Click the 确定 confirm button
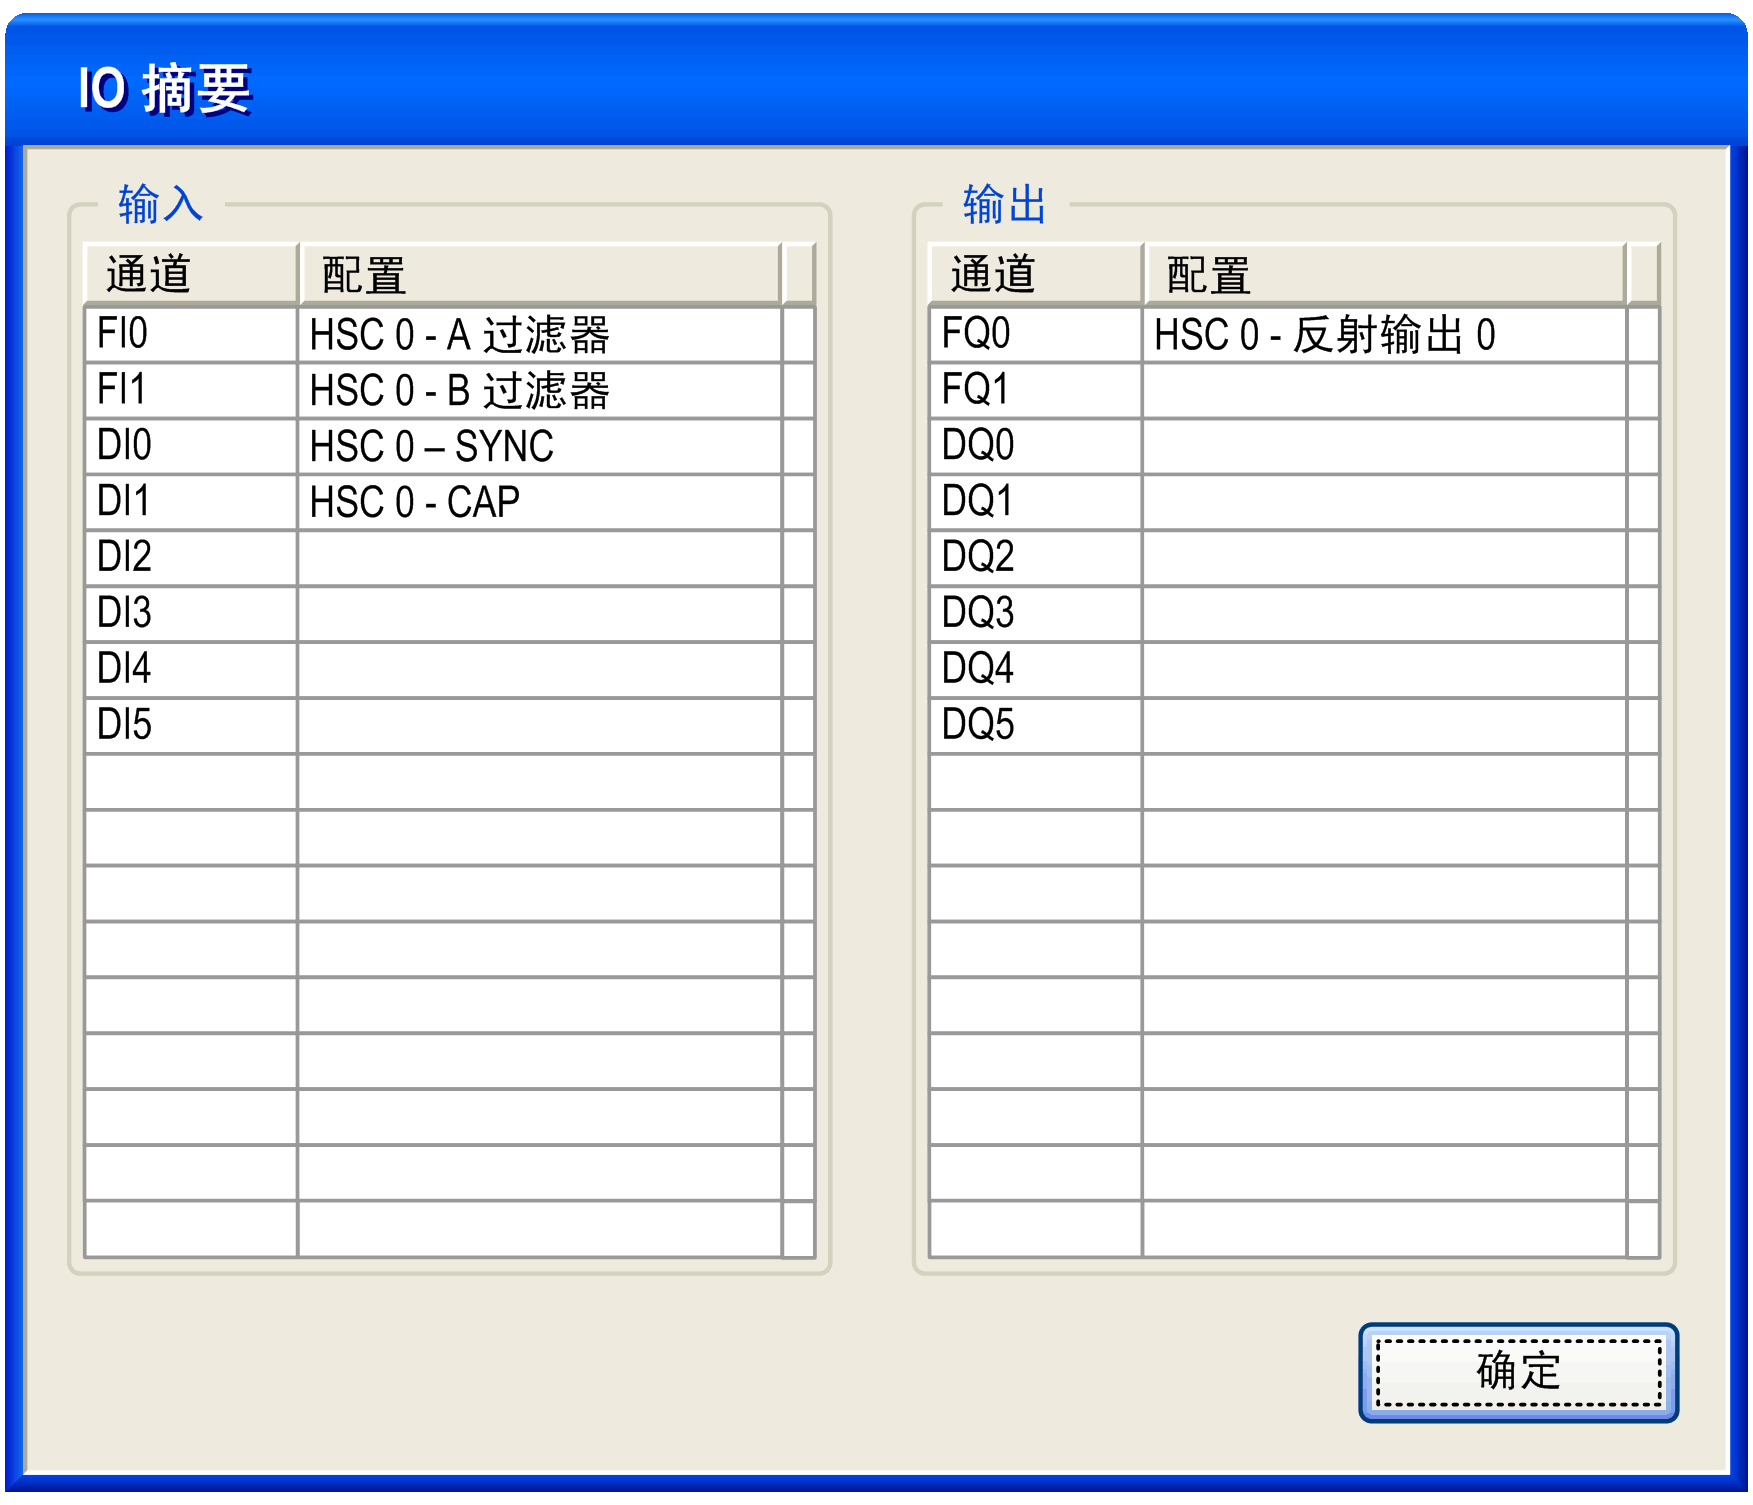The image size is (1753, 1505). coord(1517,1371)
